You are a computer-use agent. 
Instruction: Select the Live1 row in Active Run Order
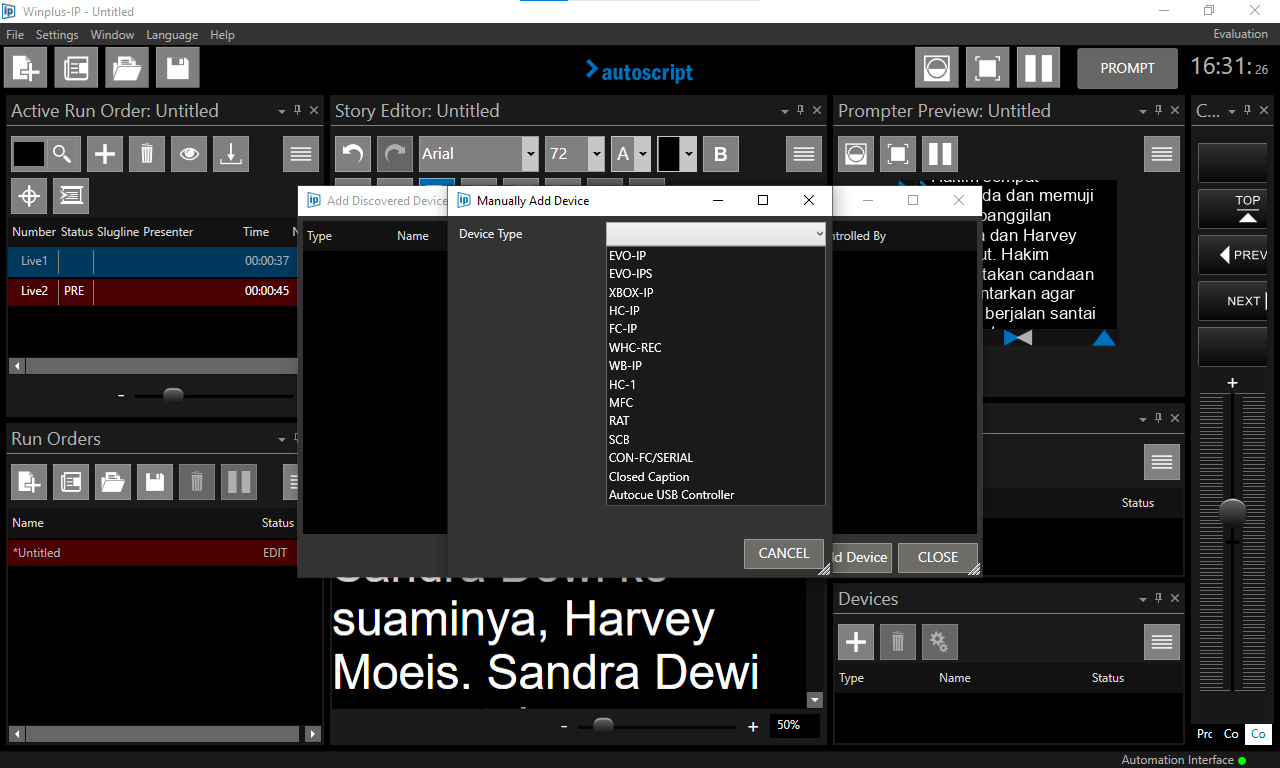click(x=152, y=261)
